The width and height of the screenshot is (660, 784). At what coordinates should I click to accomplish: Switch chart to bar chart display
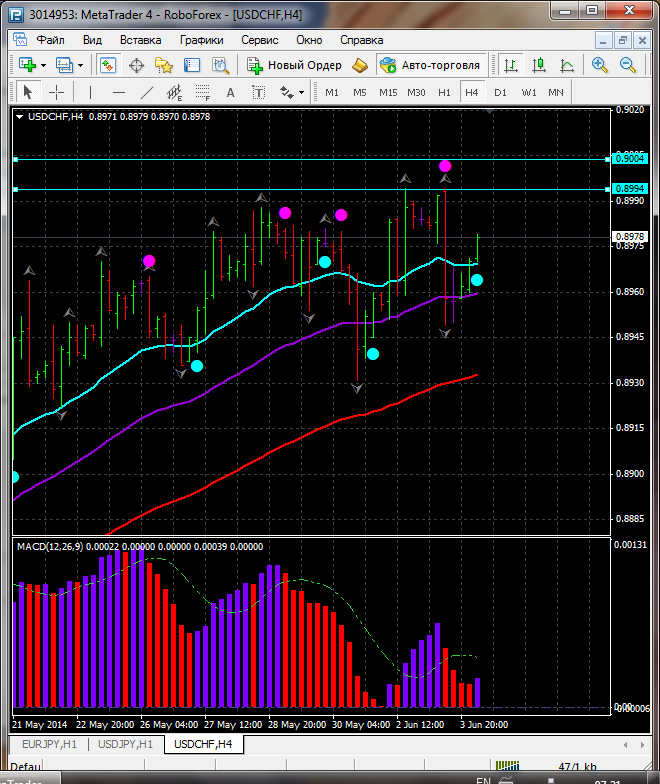[x=511, y=65]
